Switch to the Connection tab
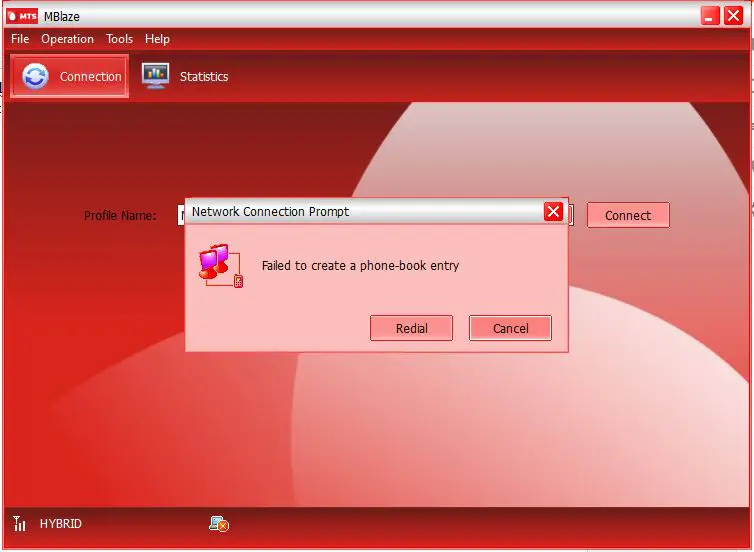The height and width of the screenshot is (552, 754). point(69,76)
